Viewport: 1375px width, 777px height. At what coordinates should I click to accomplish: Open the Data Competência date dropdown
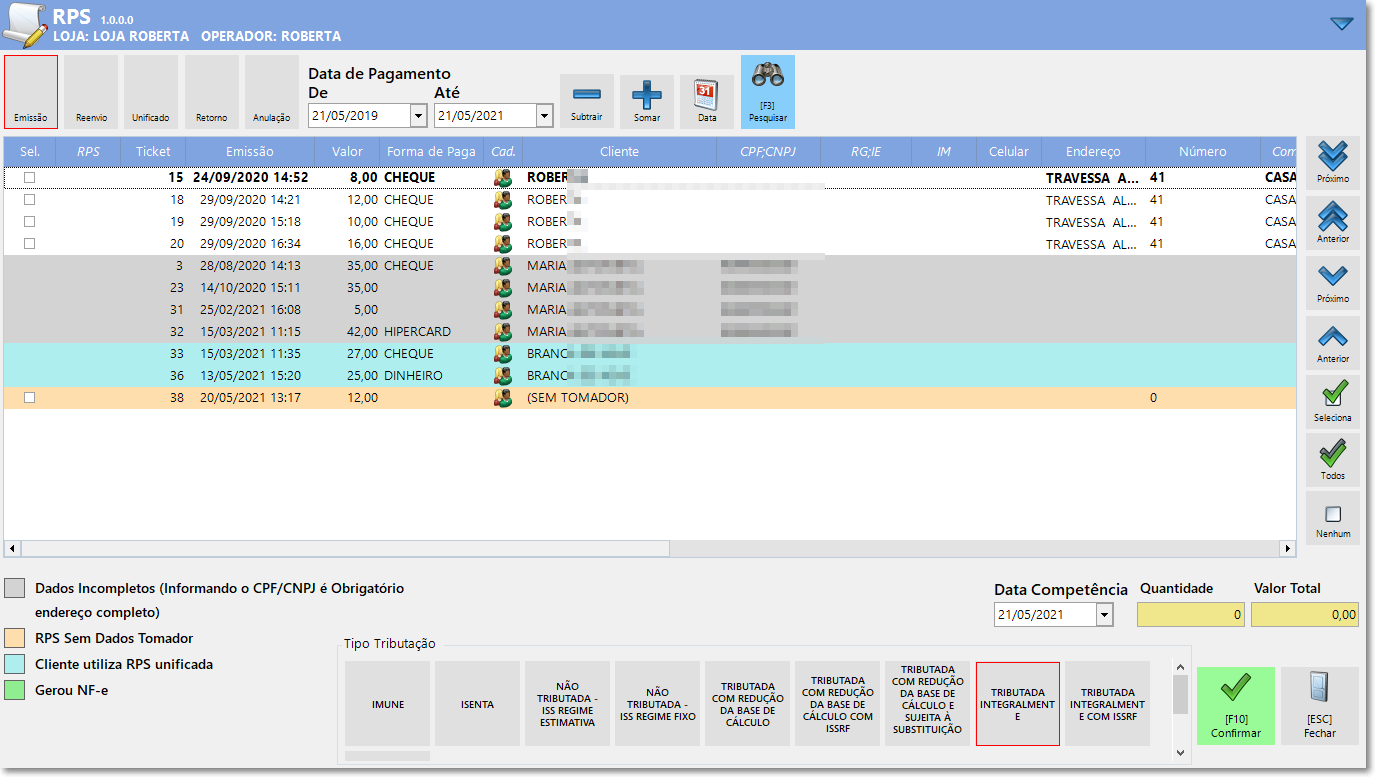click(x=1104, y=615)
